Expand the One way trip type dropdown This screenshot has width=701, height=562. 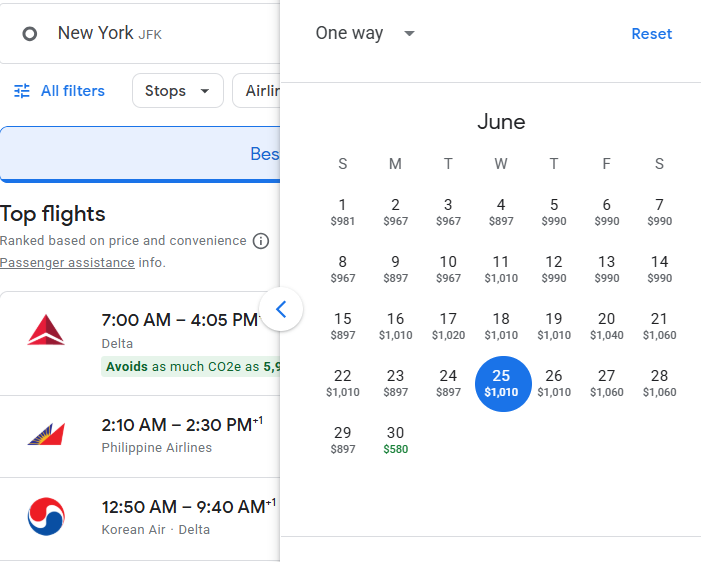point(365,34)
